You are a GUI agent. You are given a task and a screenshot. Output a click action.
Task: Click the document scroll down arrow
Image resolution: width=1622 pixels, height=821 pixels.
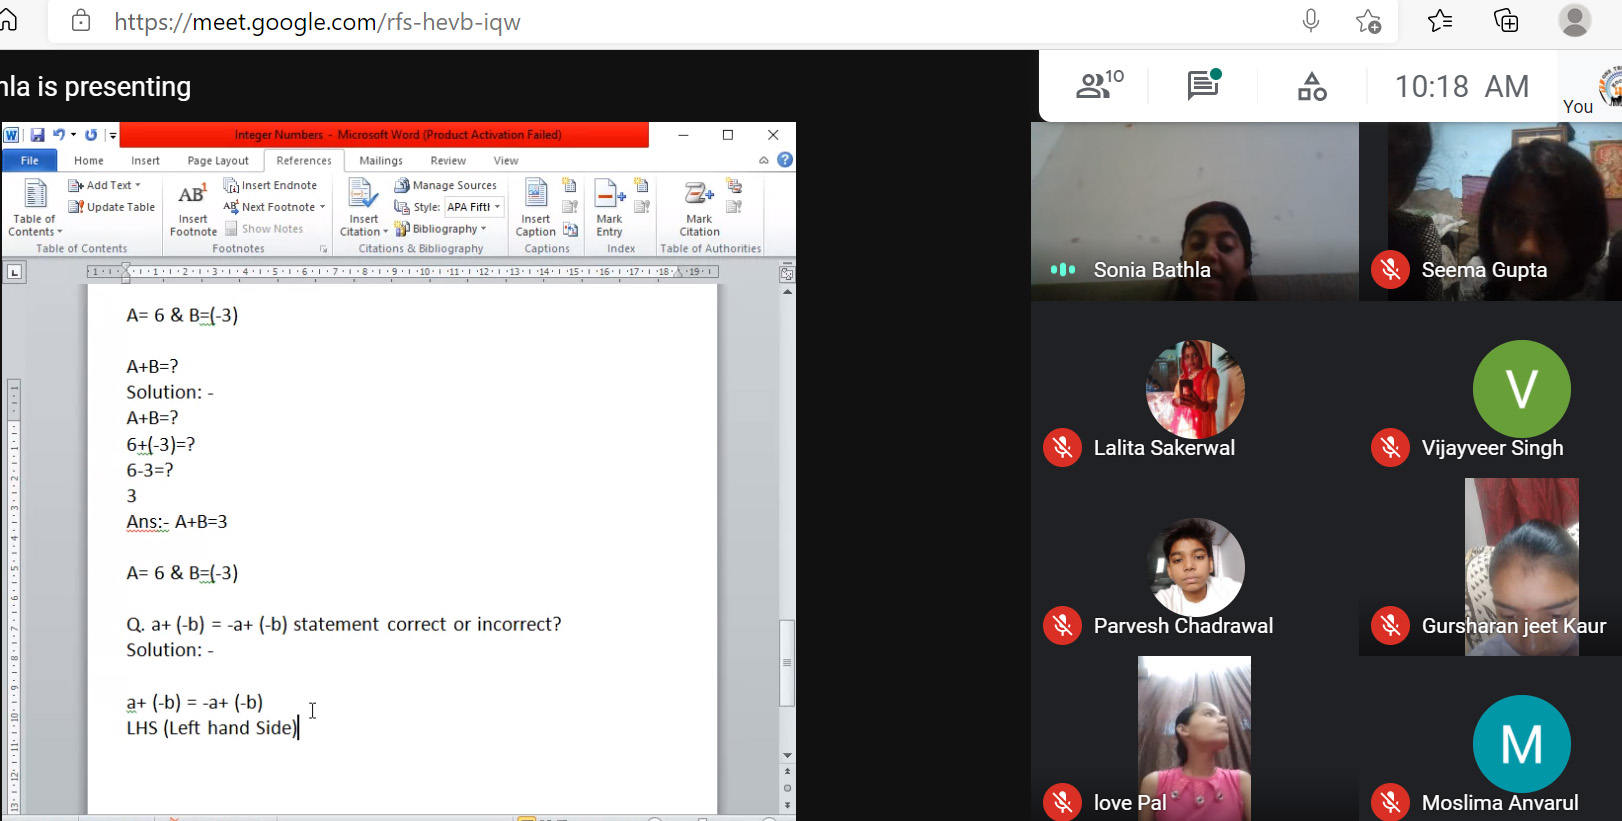click(x=787, y=756)
